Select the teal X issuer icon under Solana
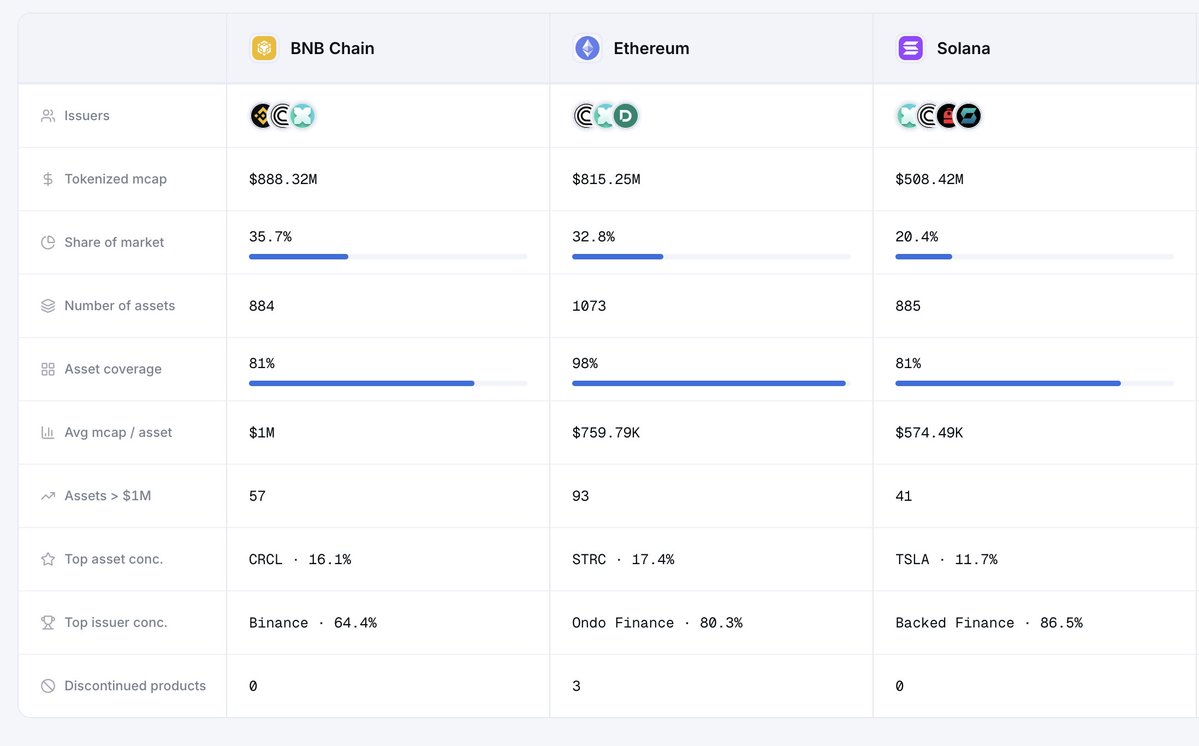1199x746 pixels. pos(908,115)
